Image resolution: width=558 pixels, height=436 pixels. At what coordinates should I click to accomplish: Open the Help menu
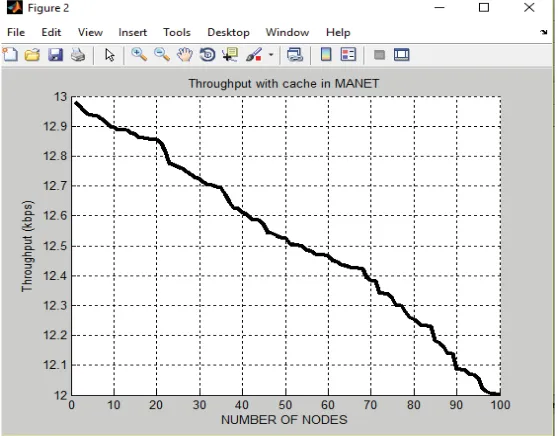(338, 33)
